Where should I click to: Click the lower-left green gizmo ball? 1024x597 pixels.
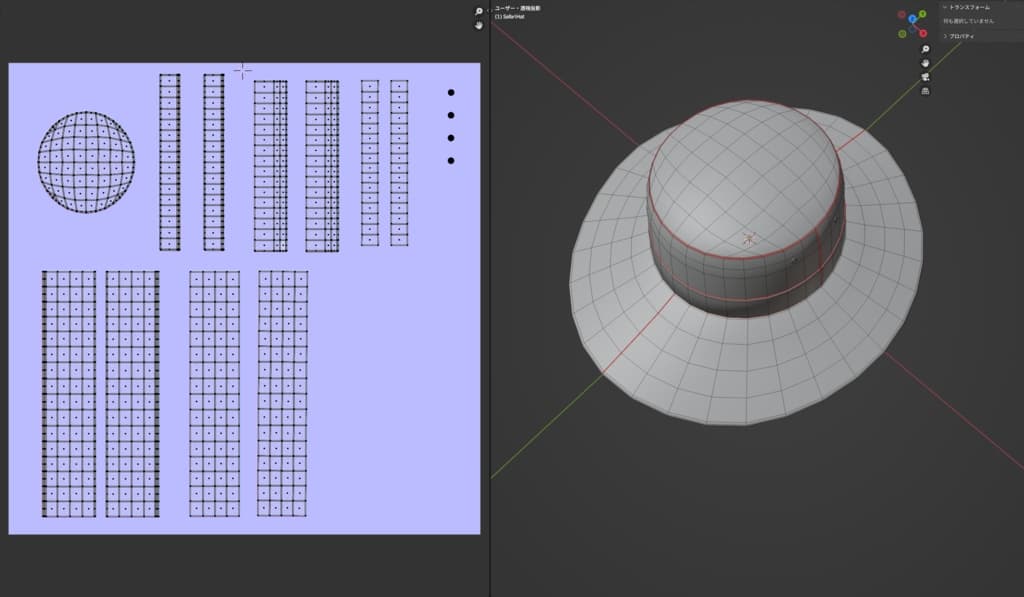(x=902, y=33)
